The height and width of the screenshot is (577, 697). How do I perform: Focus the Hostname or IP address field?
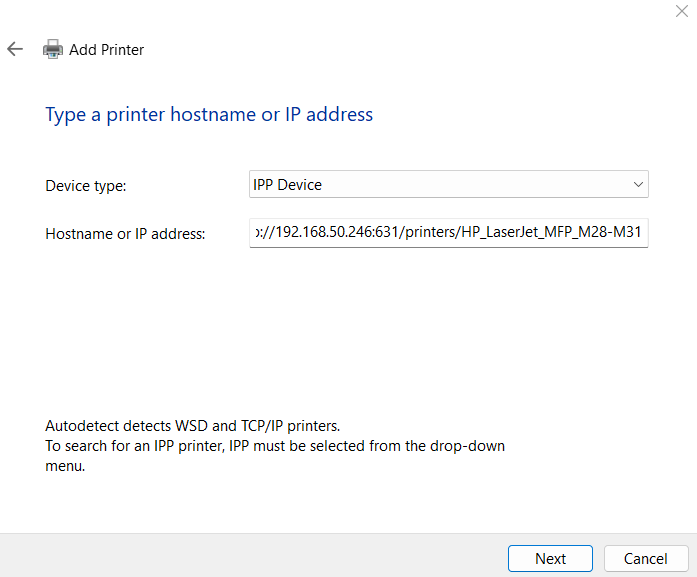tap(448, 233)
